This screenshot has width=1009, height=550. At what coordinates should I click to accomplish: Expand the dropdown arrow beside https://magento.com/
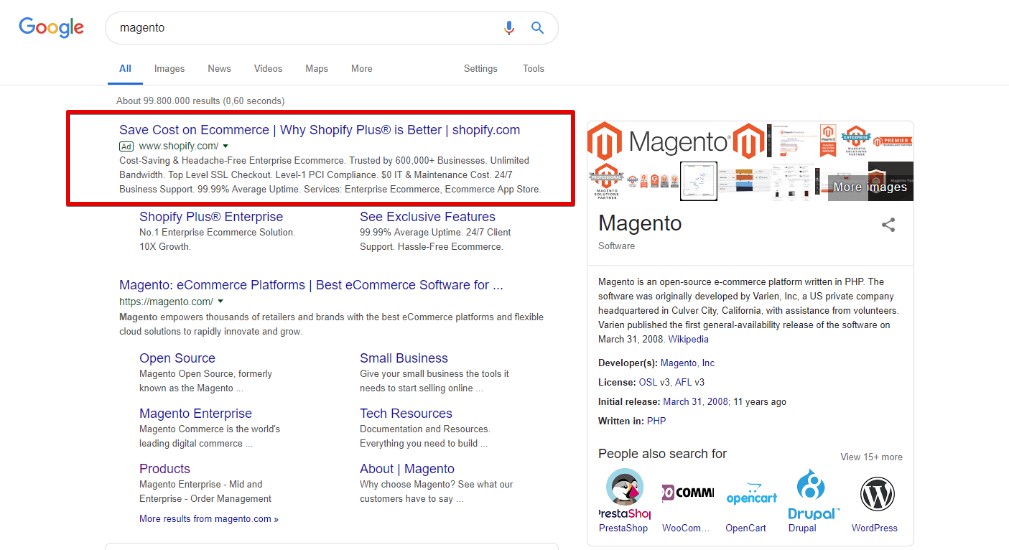click(220, 301)
